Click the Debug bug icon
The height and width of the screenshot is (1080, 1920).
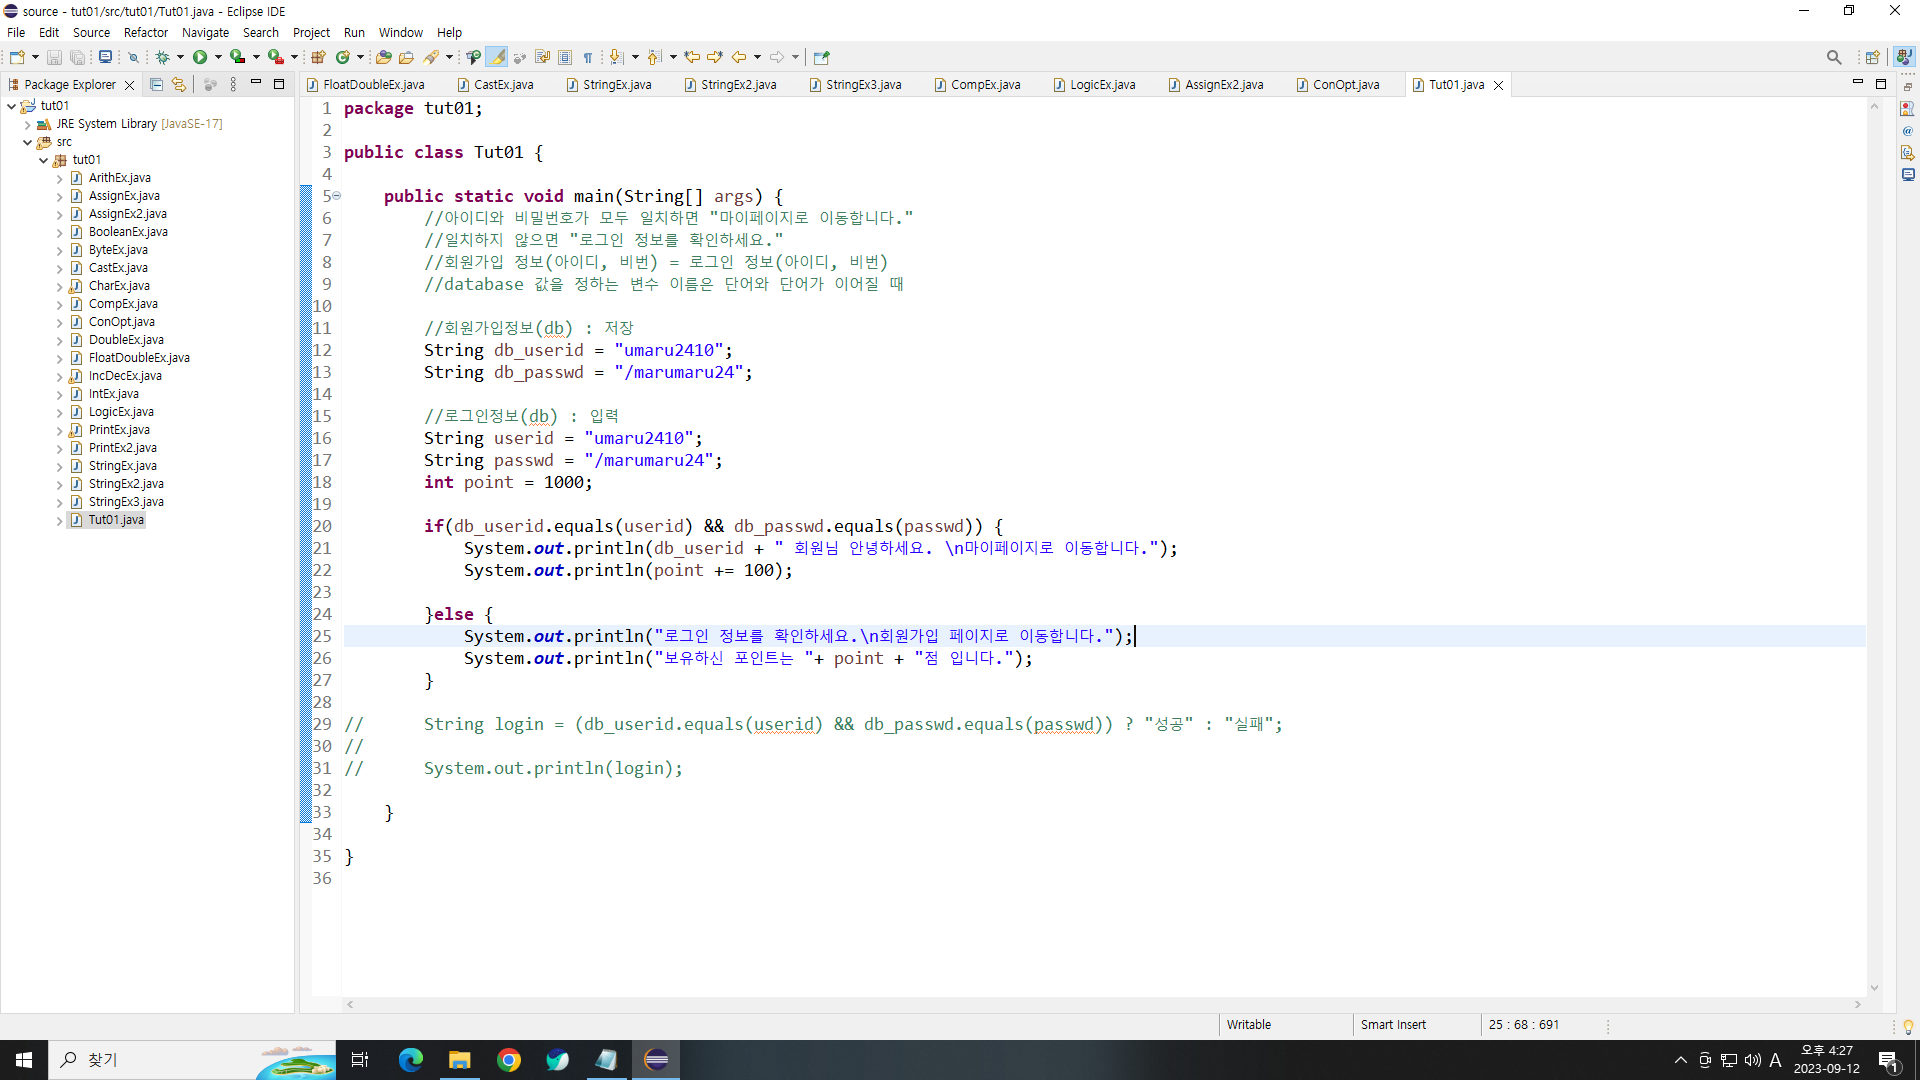162,57
